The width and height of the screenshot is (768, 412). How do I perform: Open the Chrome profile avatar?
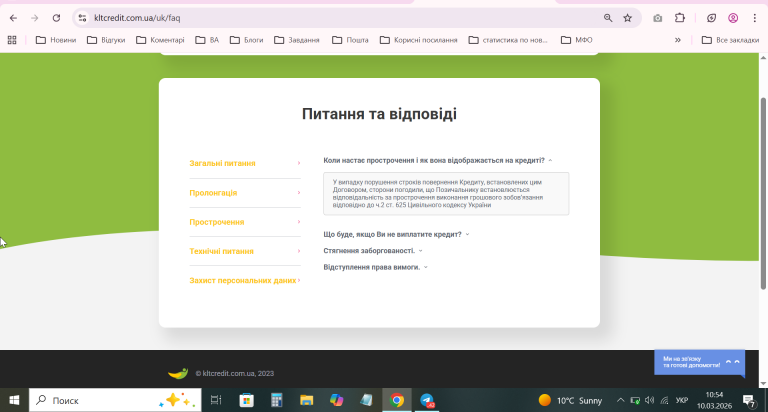click(x=733, y=18)
